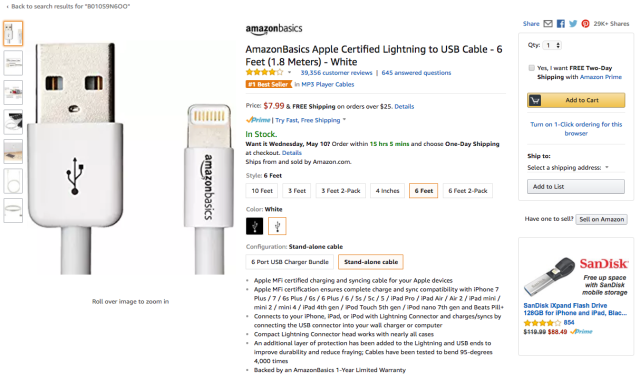Check the FREE Two-Day Shipping checkbox

tap(531, 68)
